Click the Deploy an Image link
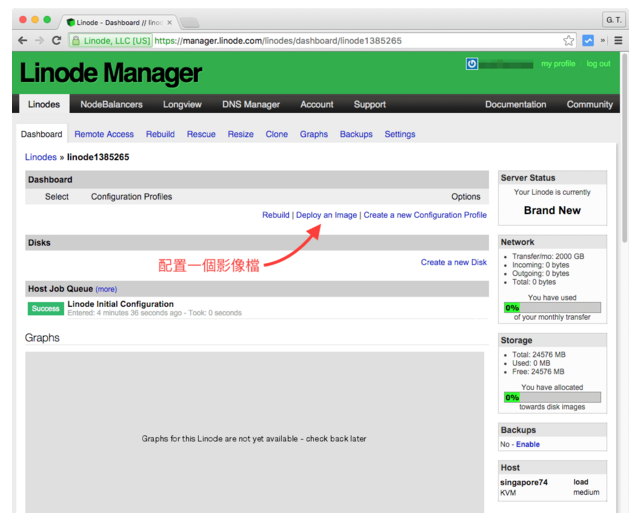The width and height of the screenshot is (637, 524). tap(326, 215)
